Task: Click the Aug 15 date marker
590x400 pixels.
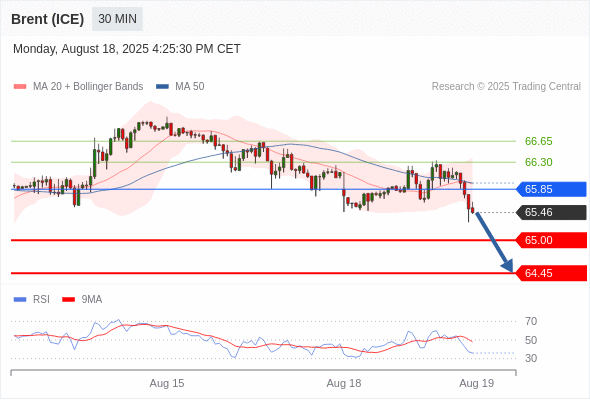Action: (x=167, y=383)
